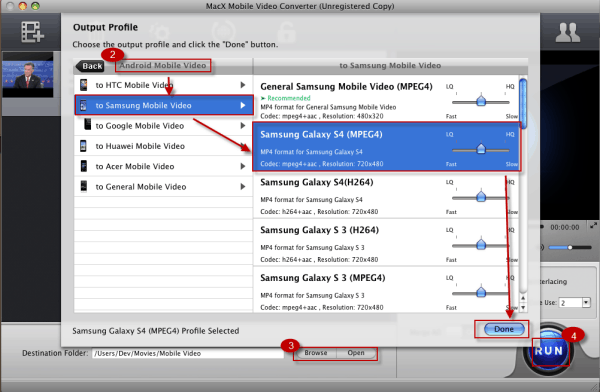Screen dimensions: 600x392
Task: Select Samsung Galaxy S4(H264) profile
Action: click(x=386, y=195)
